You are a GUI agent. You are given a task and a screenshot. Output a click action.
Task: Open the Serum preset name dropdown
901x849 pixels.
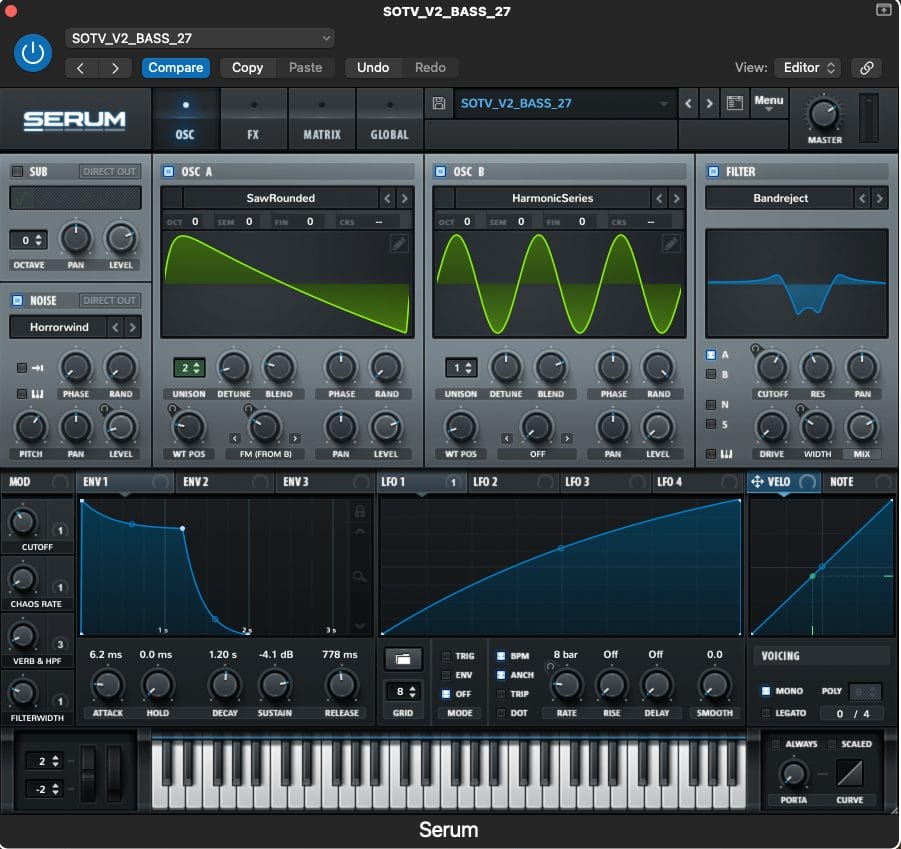coord(563,103)
